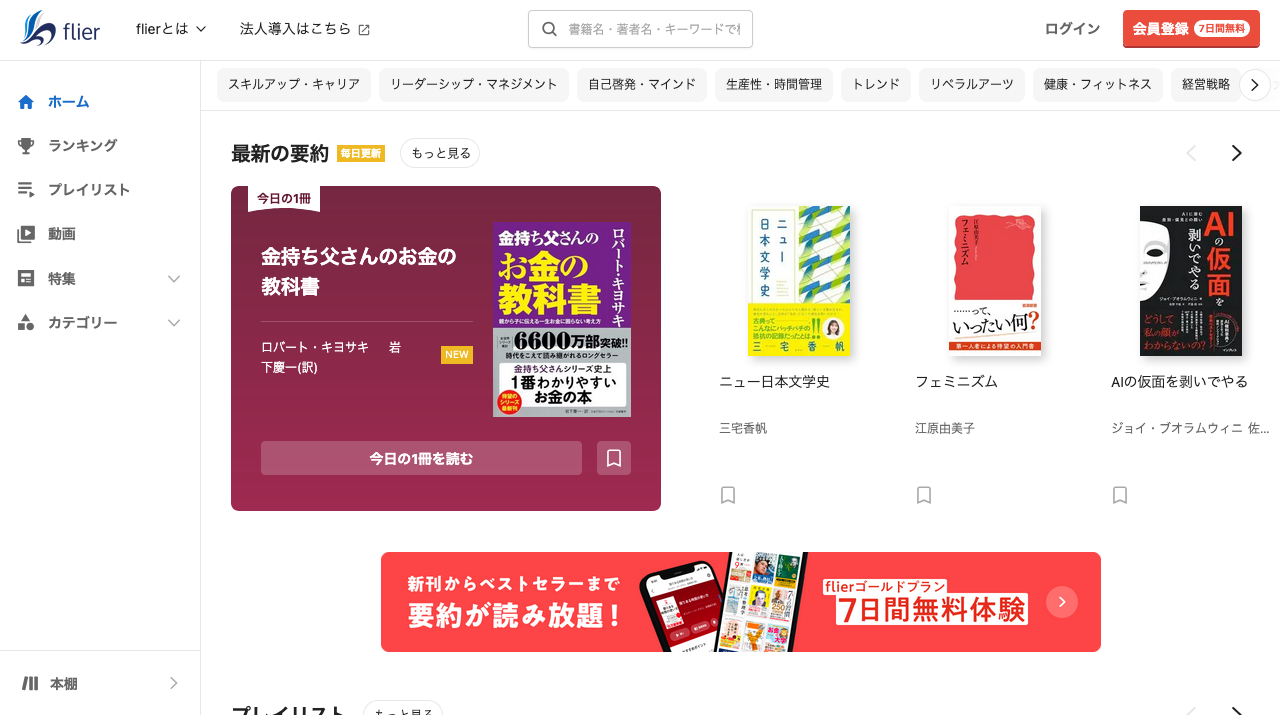Select the トレンド chip

pos(876,84)
